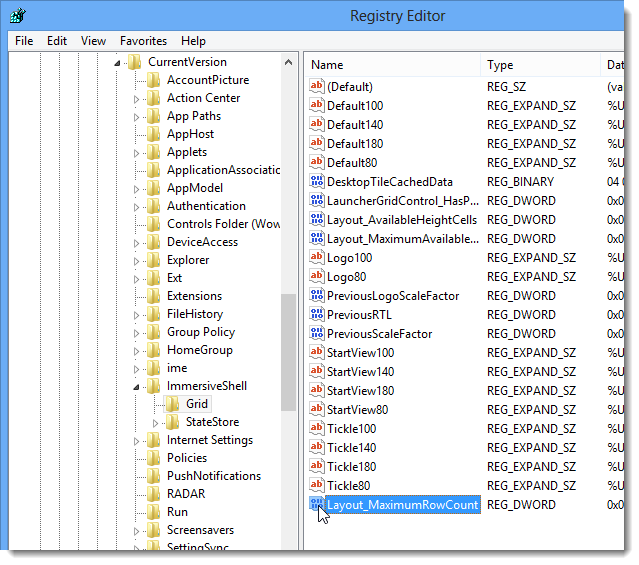Click the icon of Layout_MaximumRowCount value

point(317,505)
